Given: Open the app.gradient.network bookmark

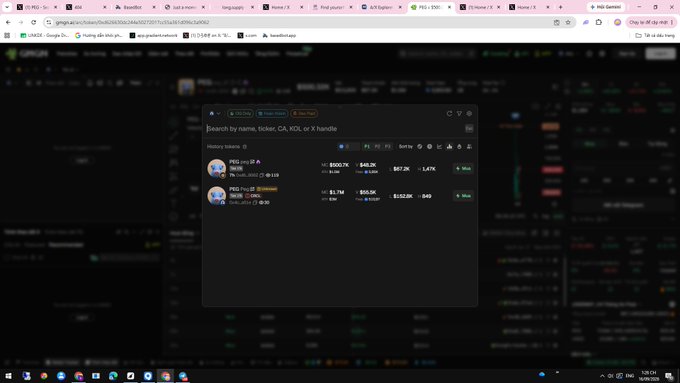Looking at the screenshot, I should (x=154, y=36).
